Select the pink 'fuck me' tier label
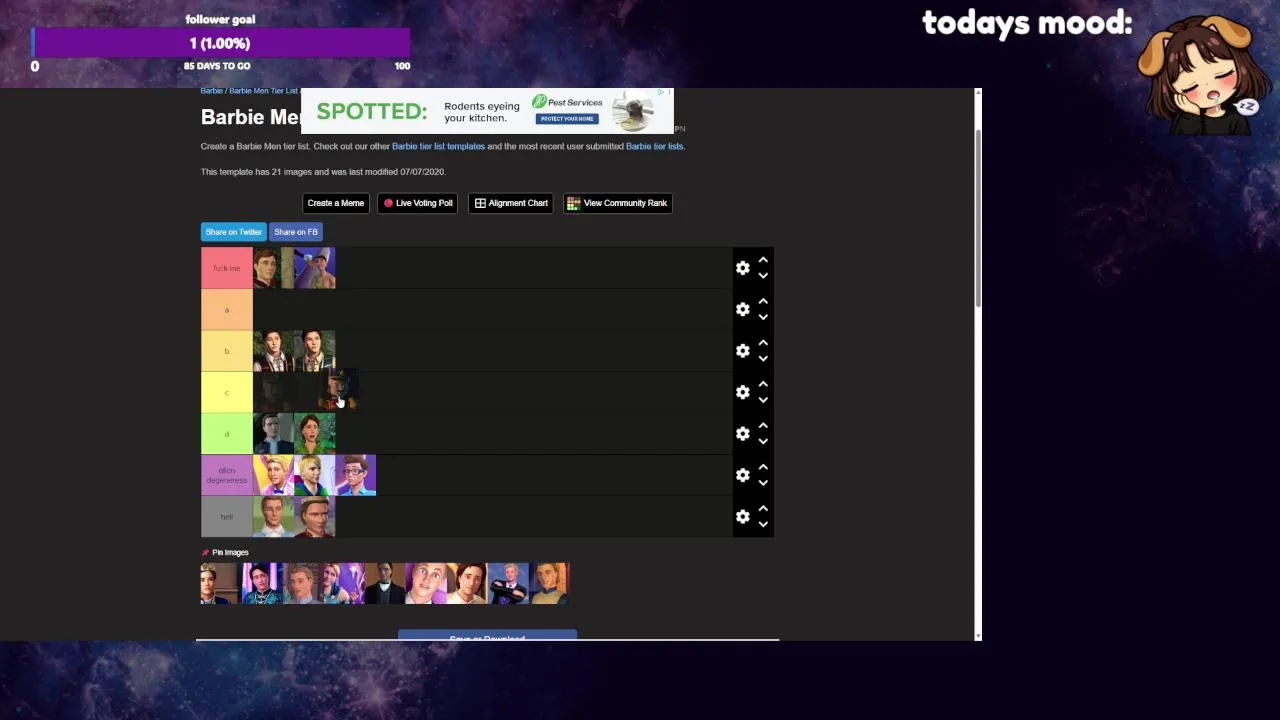1280x720 pixels. click(x=227, y=268)
